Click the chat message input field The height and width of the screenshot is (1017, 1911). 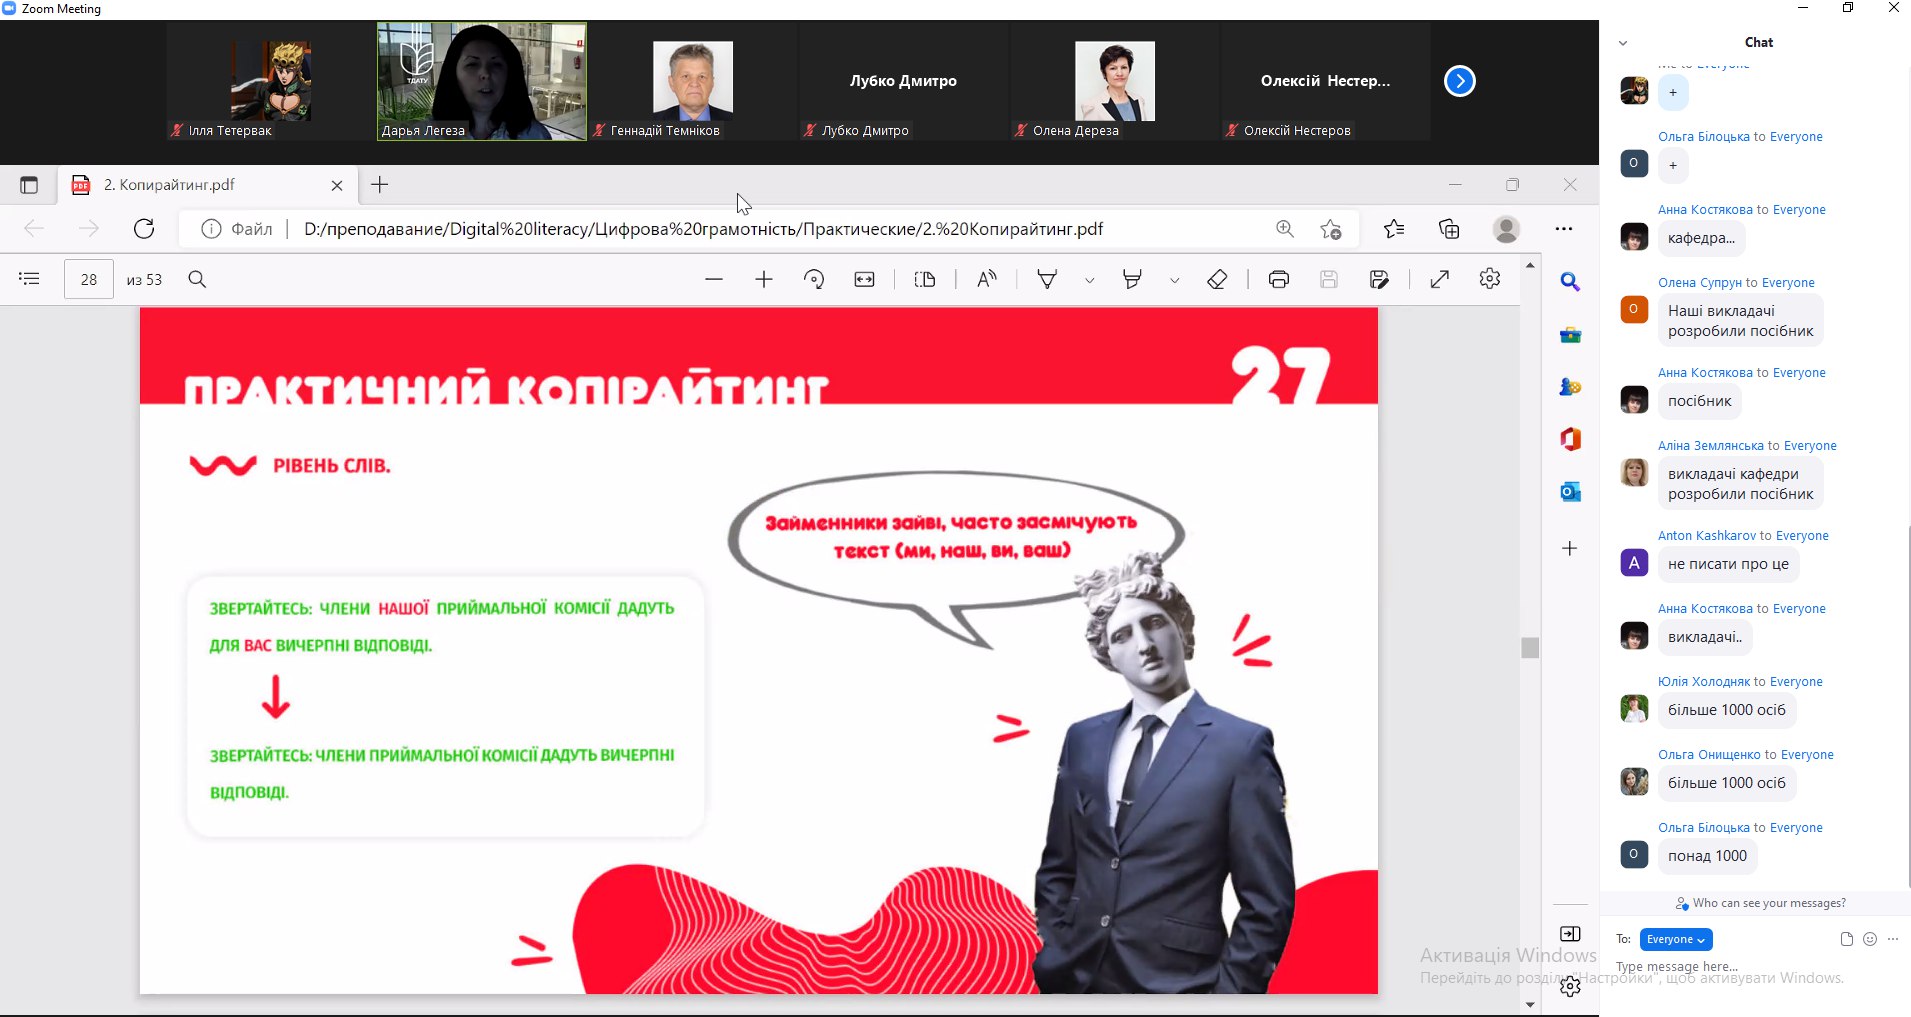[x=1756, y=967]
